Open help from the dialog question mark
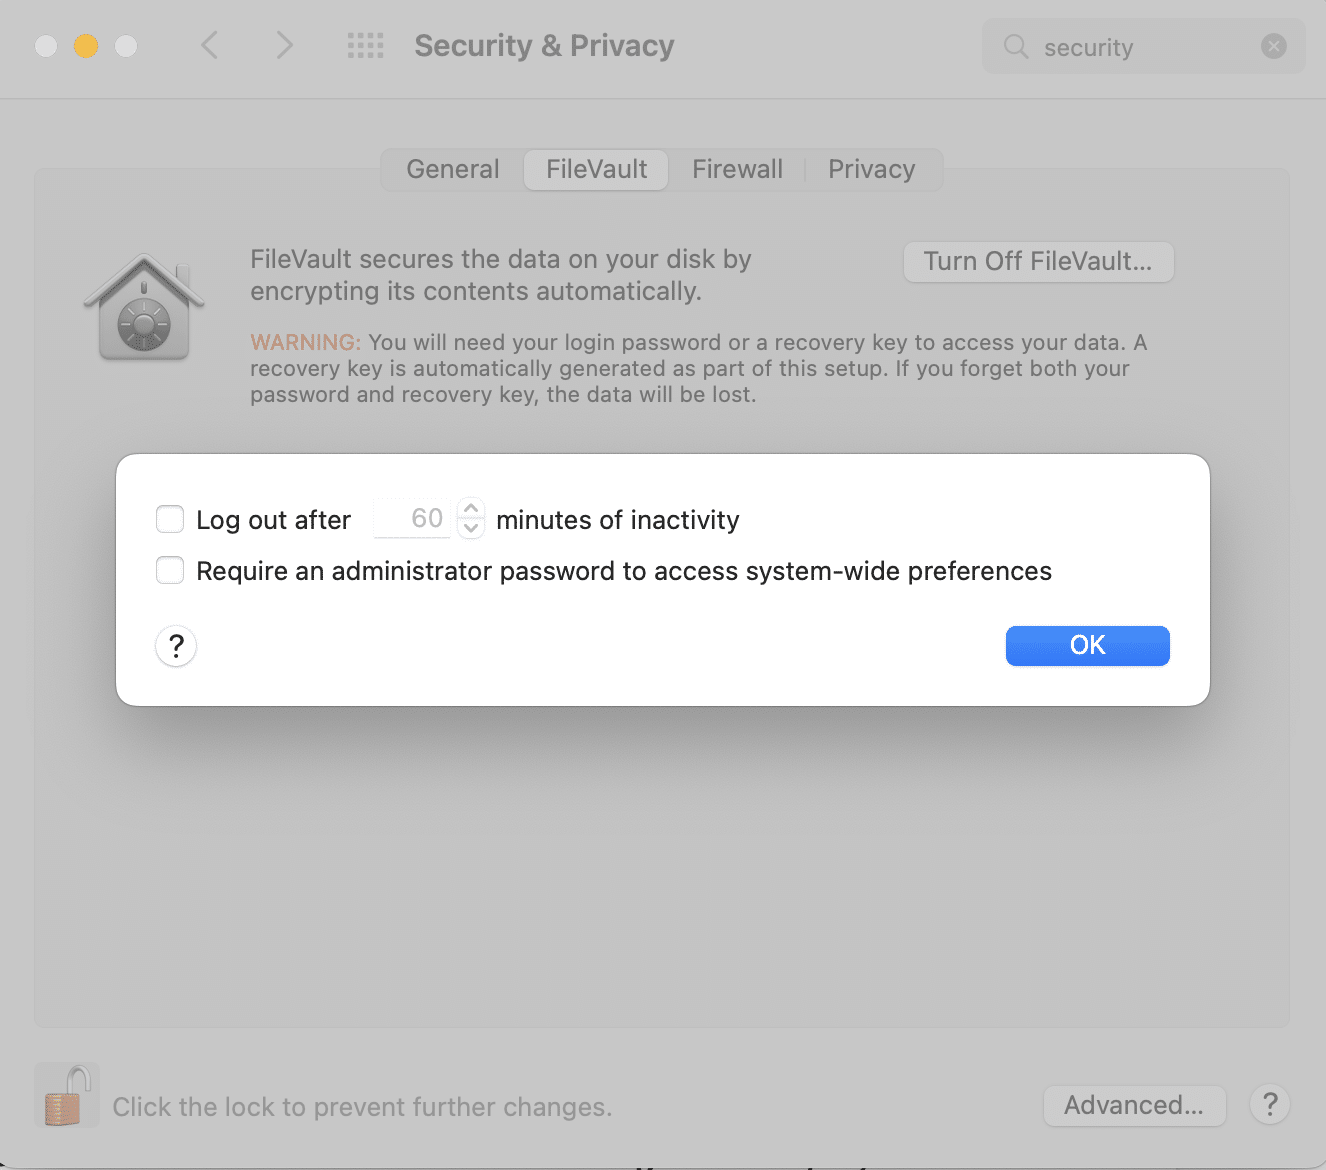Image resolution: width=1326 pixels, height=1170 pixels. pos(176,646)
